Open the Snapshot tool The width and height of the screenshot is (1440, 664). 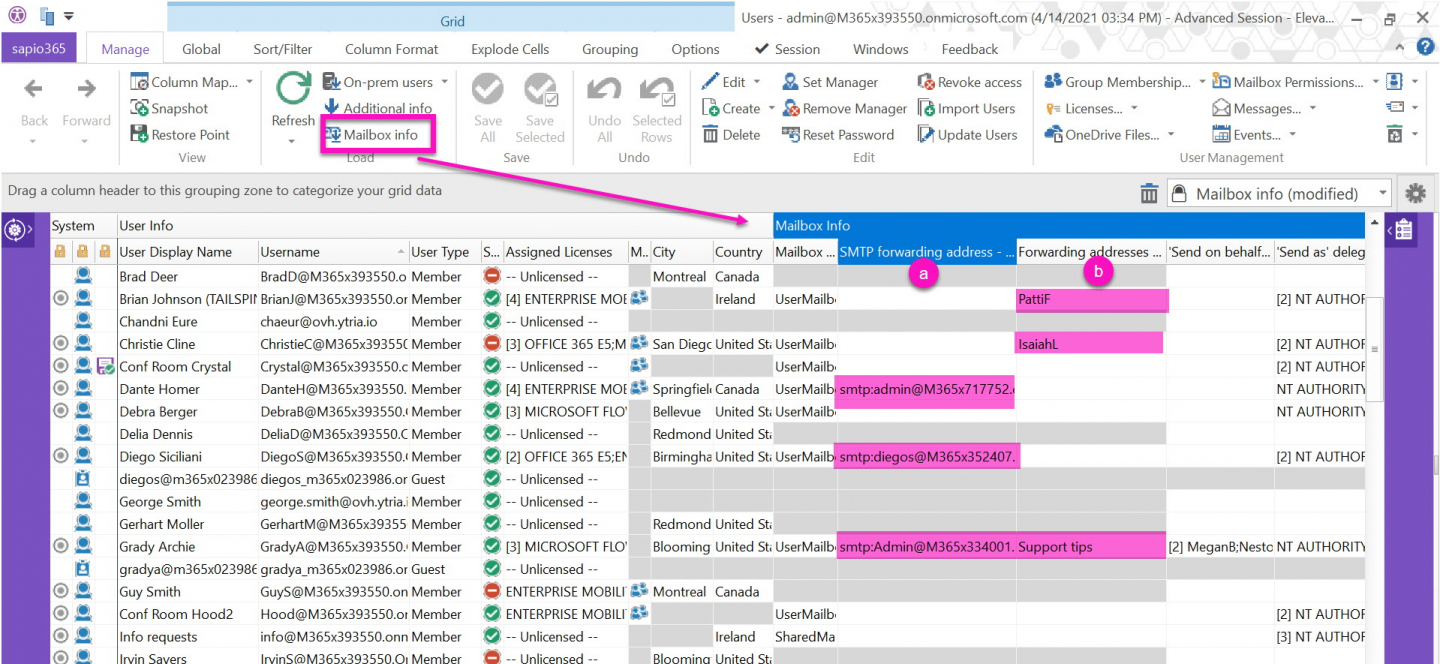(170, 108)
